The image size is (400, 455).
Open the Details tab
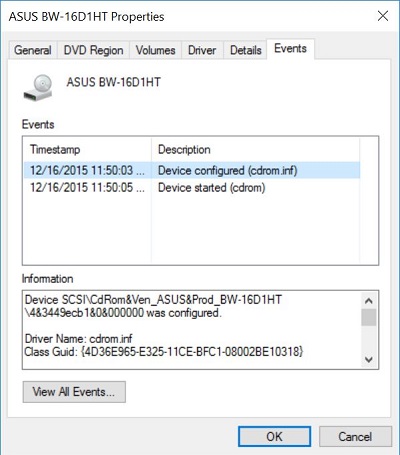tap(246, 50)
